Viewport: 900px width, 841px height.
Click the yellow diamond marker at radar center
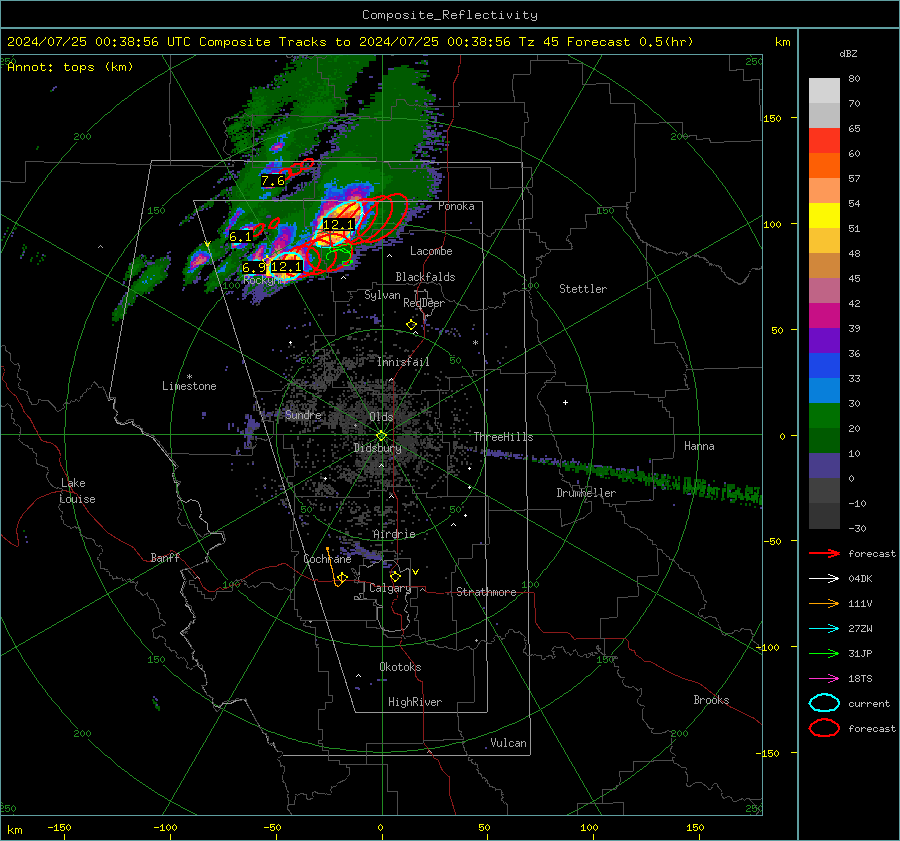tap(381, 436)
